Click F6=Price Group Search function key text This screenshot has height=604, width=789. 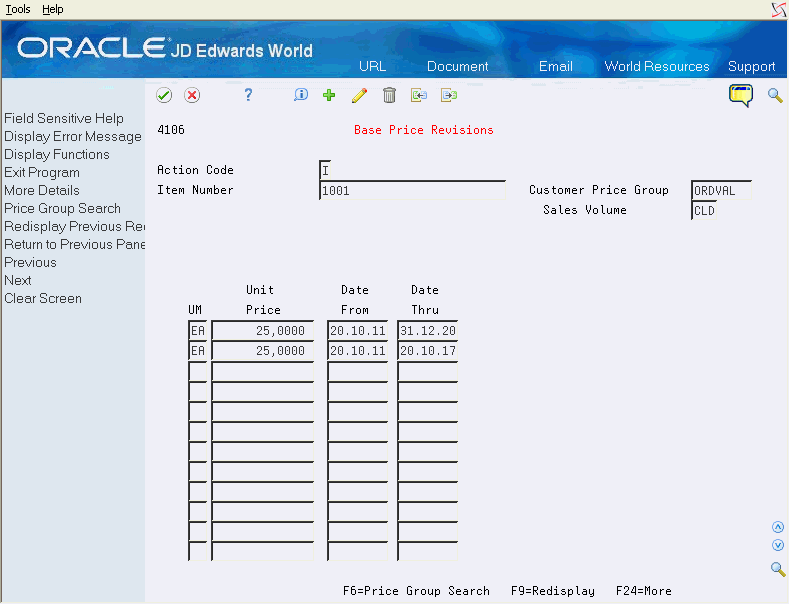point(416,591)
